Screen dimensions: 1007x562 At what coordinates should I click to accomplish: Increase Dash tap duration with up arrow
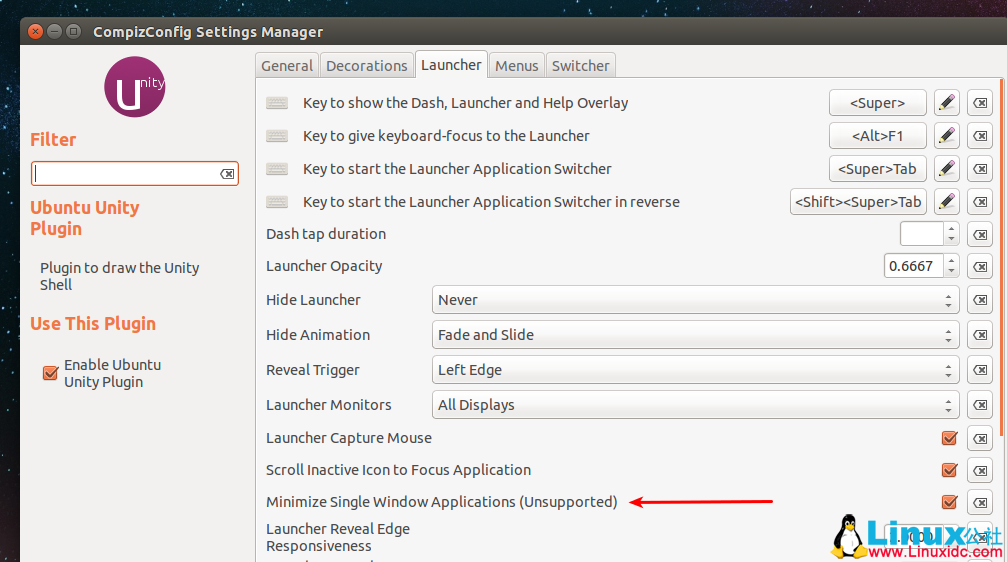951,228
